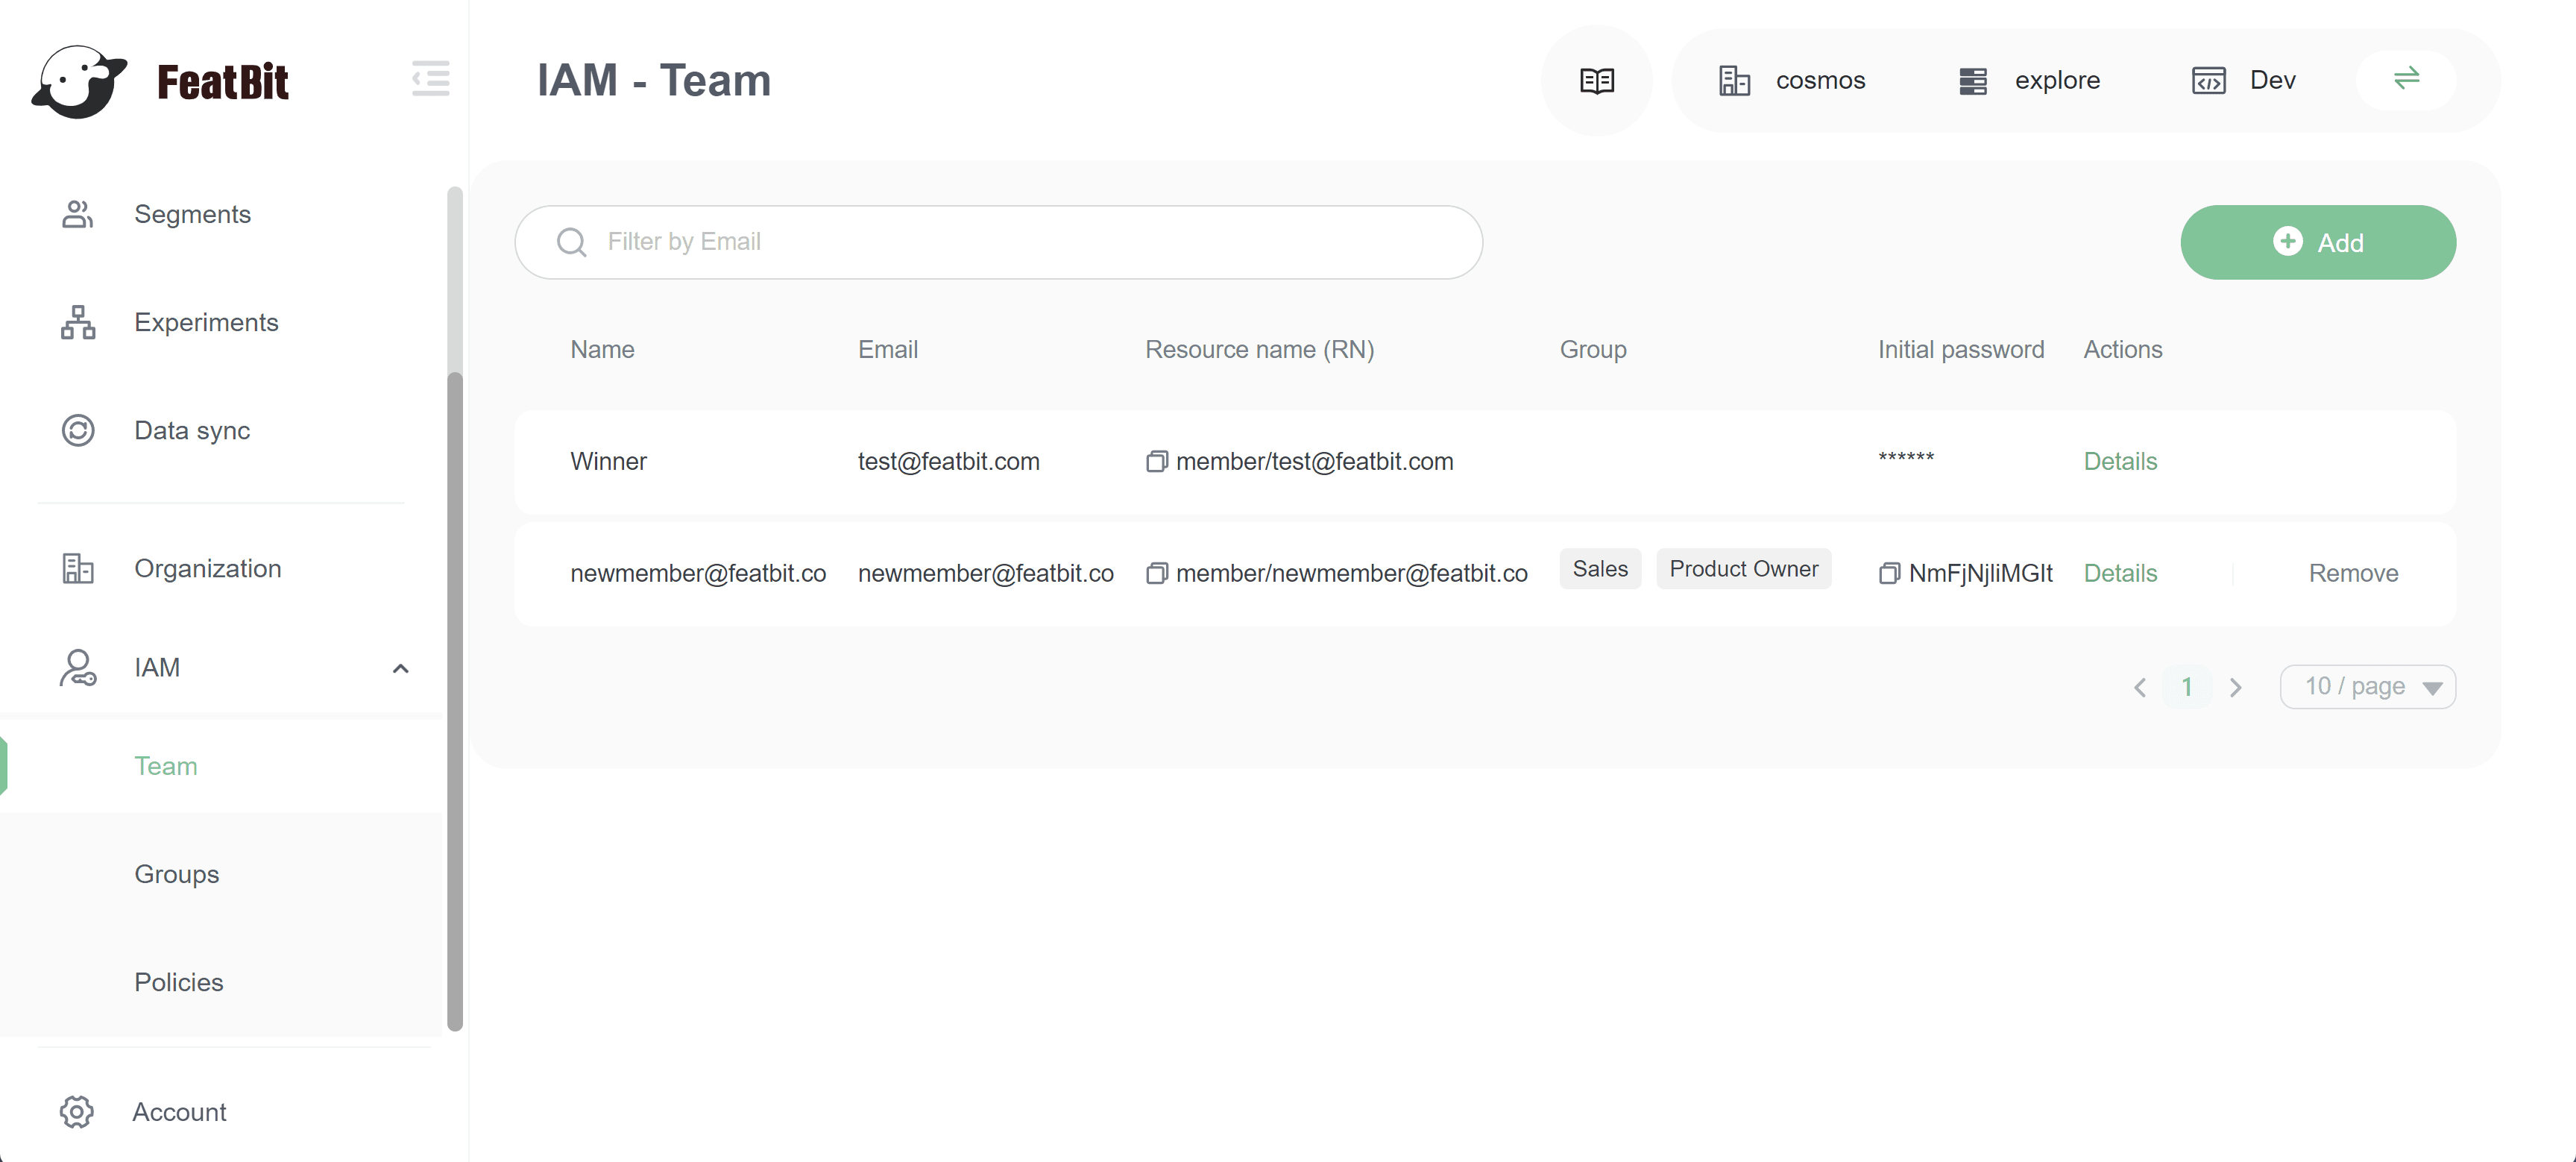
Task: Go to next page of members
Action: (2235, 688)
